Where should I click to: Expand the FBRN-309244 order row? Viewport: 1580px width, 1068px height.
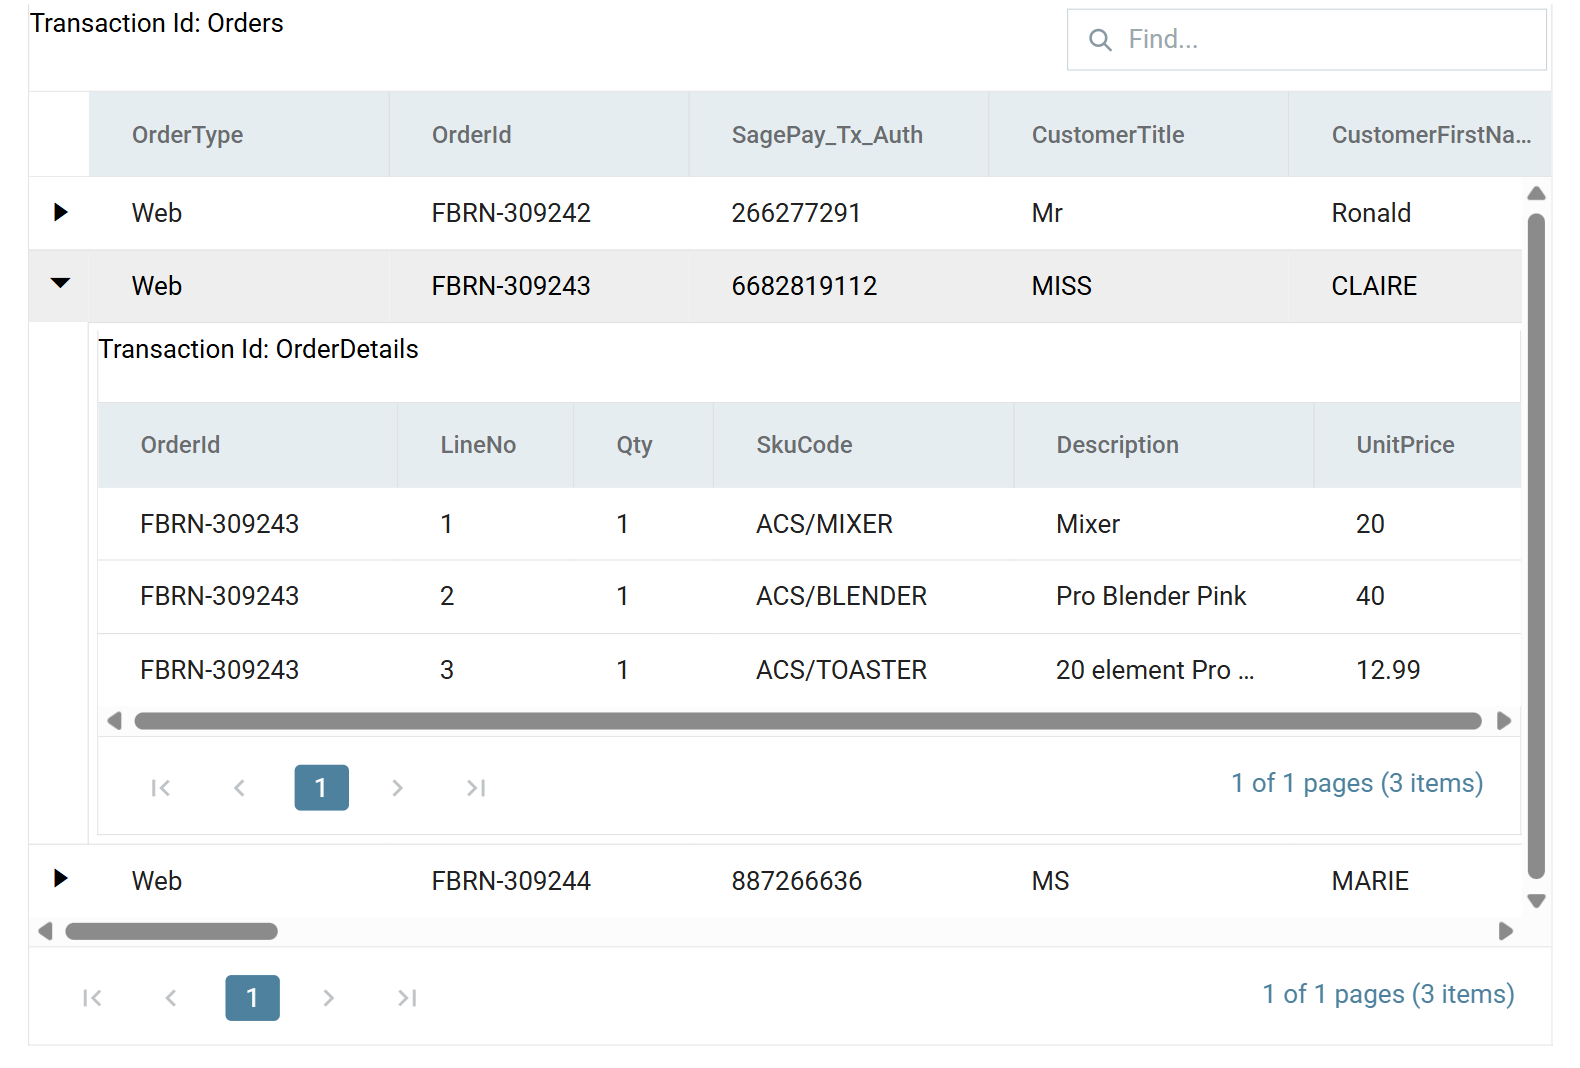coord(60,878)
